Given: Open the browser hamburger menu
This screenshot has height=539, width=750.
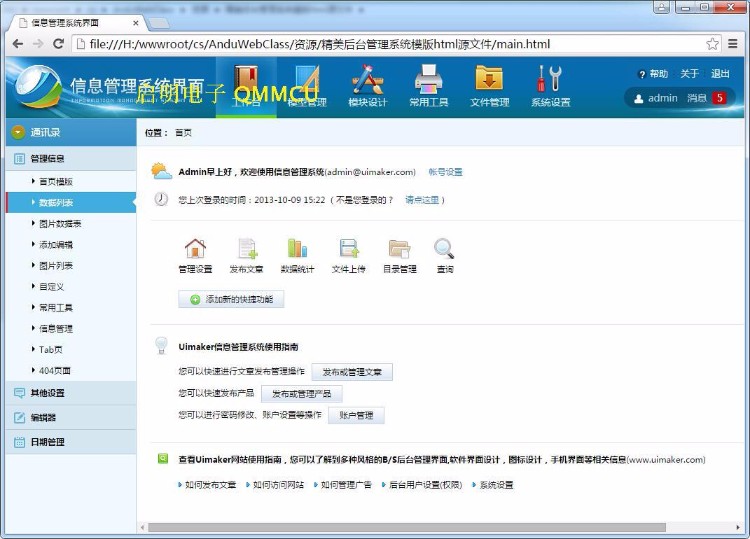Looking at the screenshot, I should click(733, 44).
